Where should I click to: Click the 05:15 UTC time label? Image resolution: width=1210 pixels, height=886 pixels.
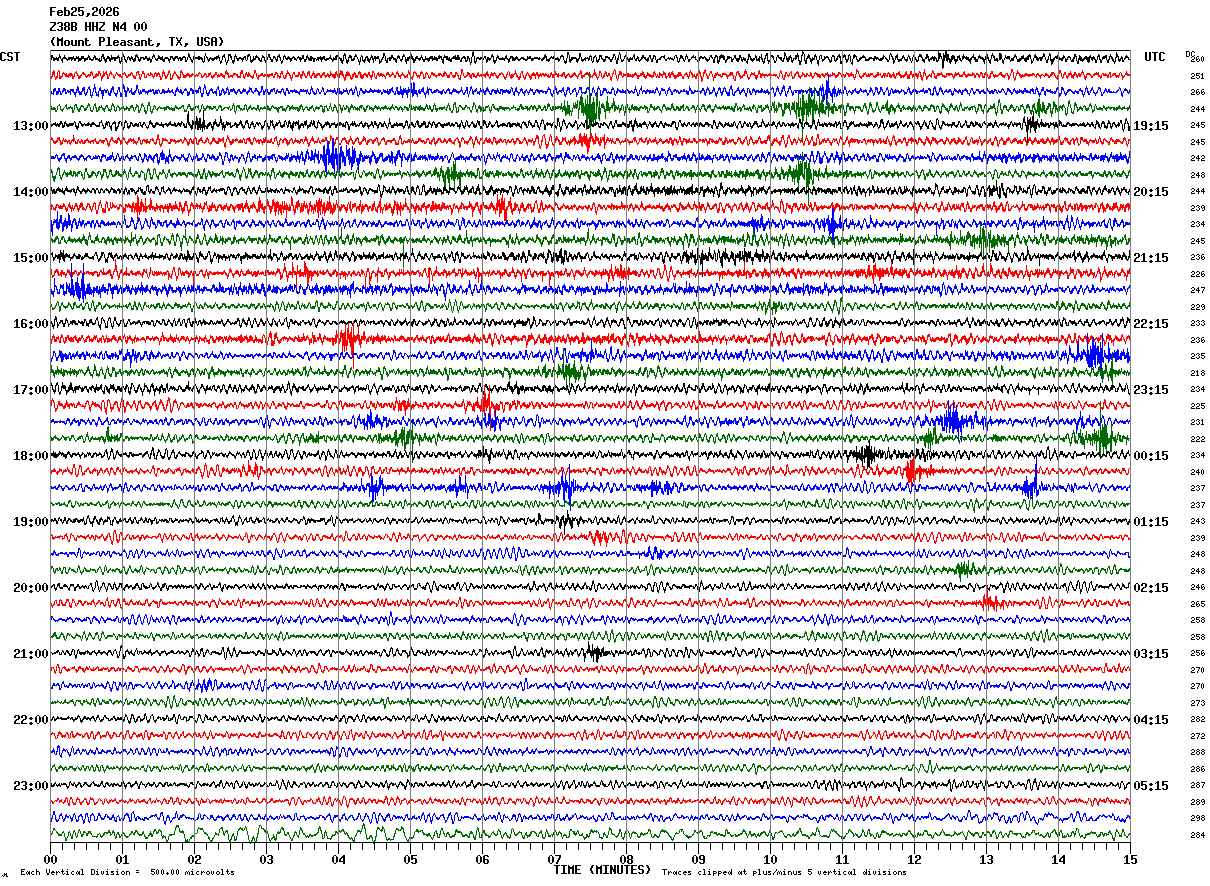tap(1151, 786)
